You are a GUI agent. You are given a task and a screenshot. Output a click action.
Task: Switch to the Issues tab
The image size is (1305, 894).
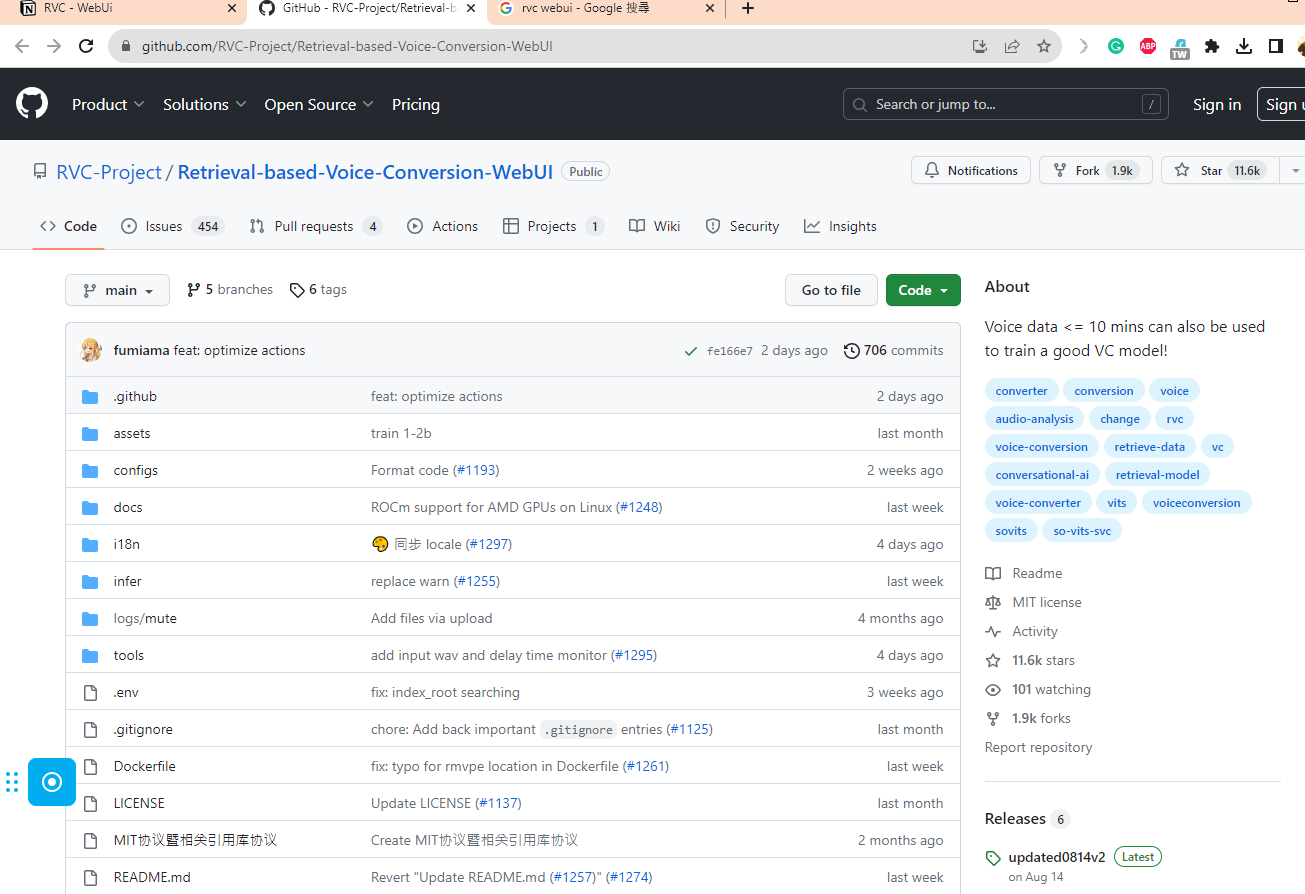point(172,226)
